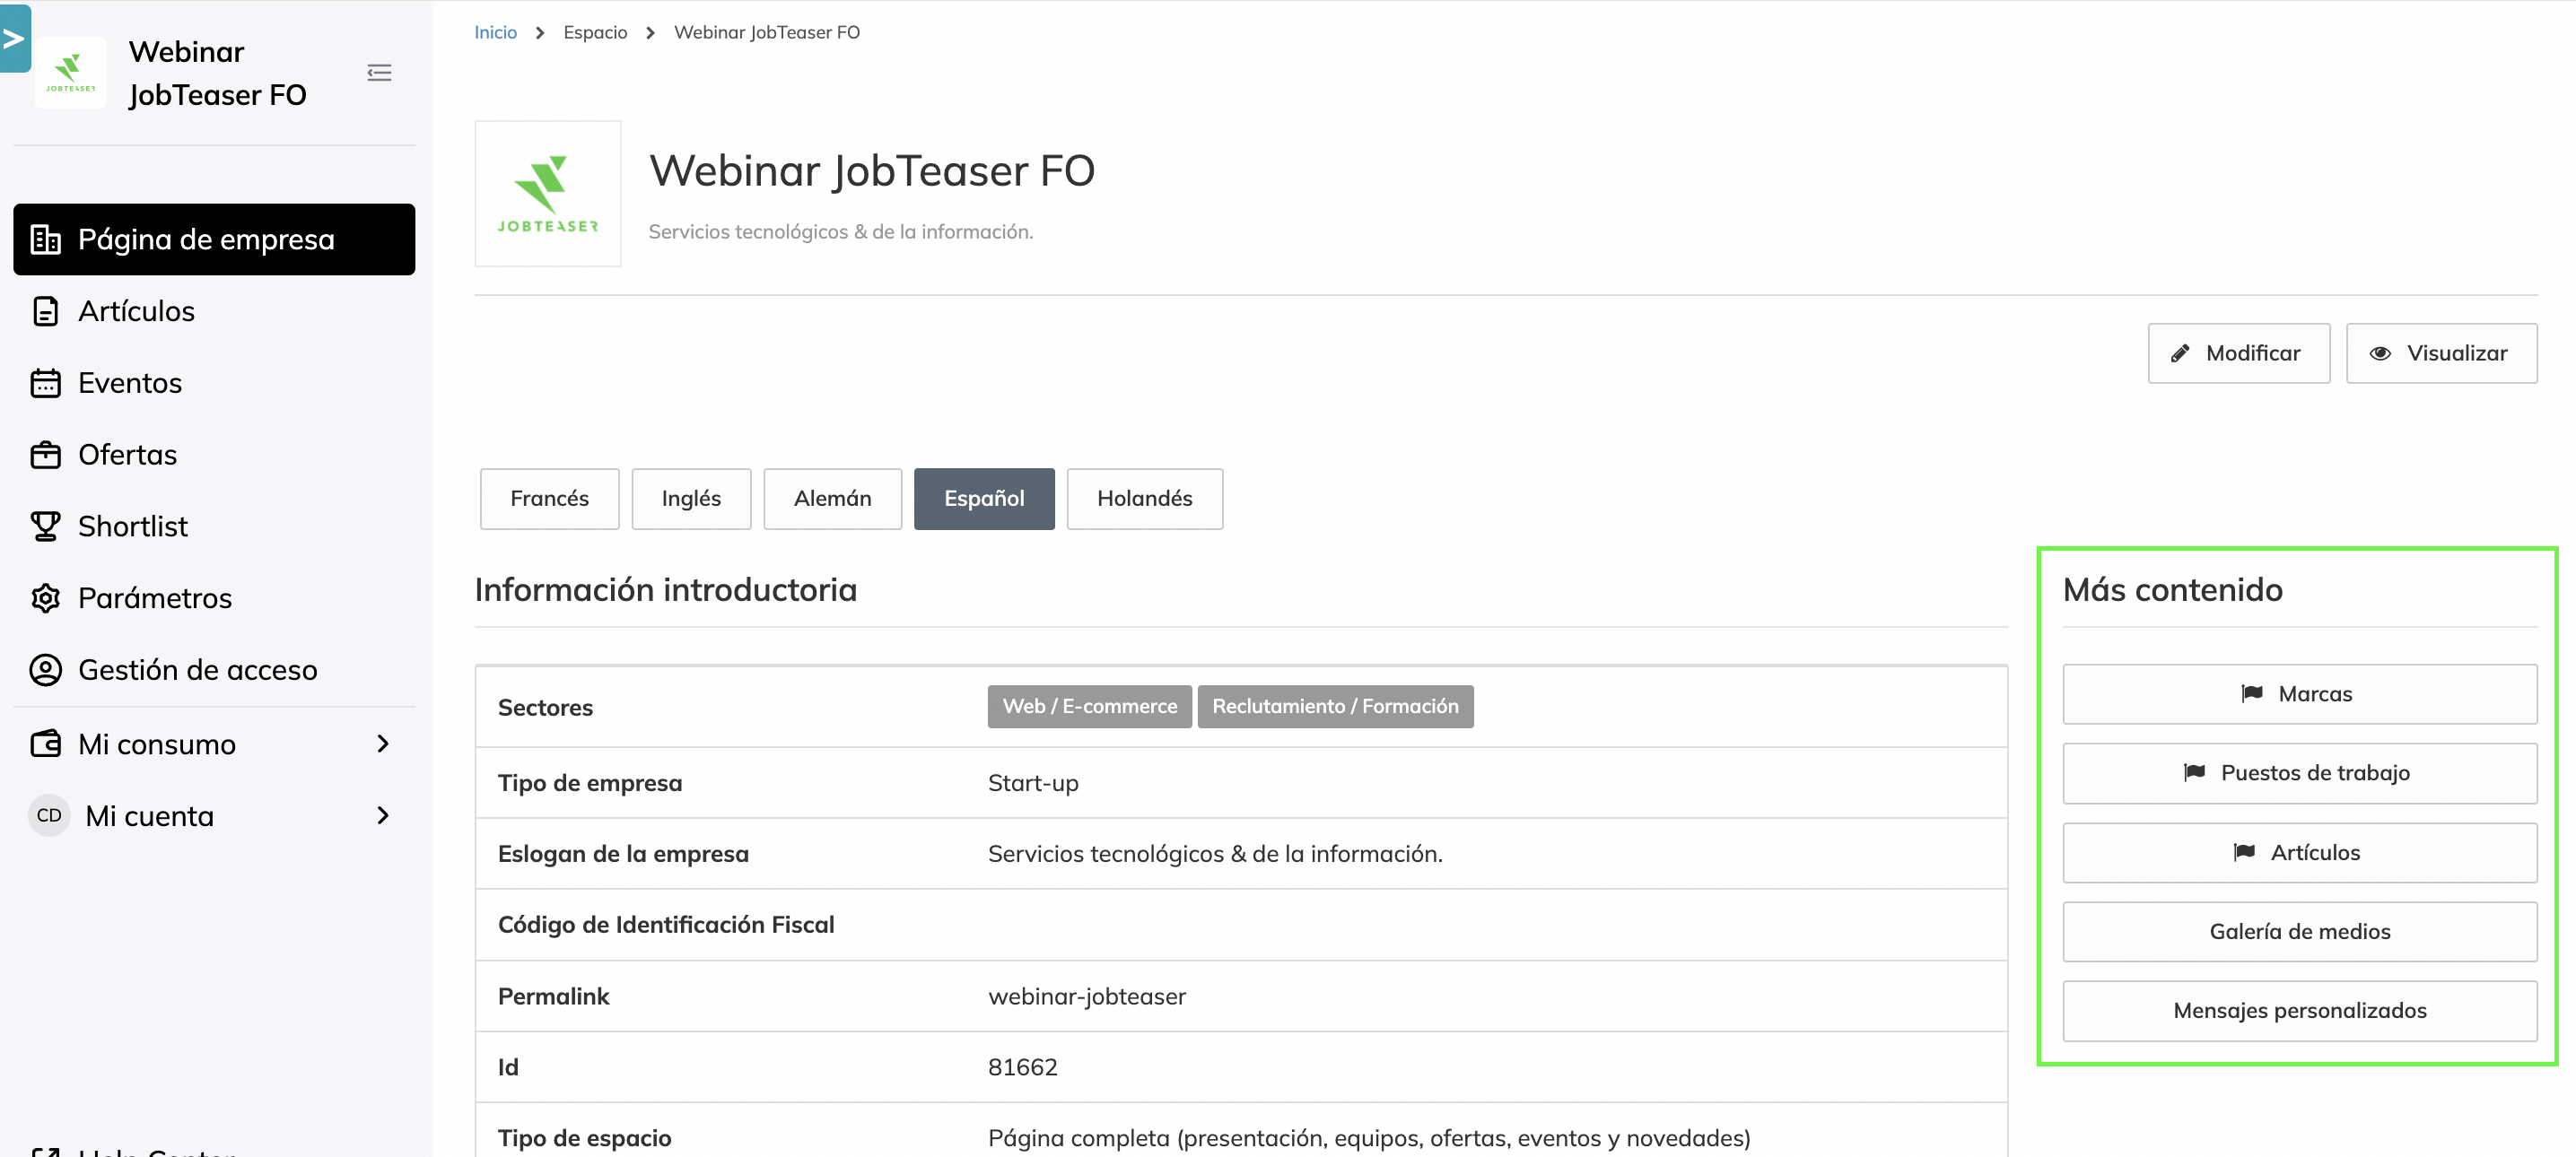Screen dimensions: 2576x1157
Task: Click Webinar JobTeaser FO breadcrumb text
Action: pyautogui.click(x=767, y=32)
